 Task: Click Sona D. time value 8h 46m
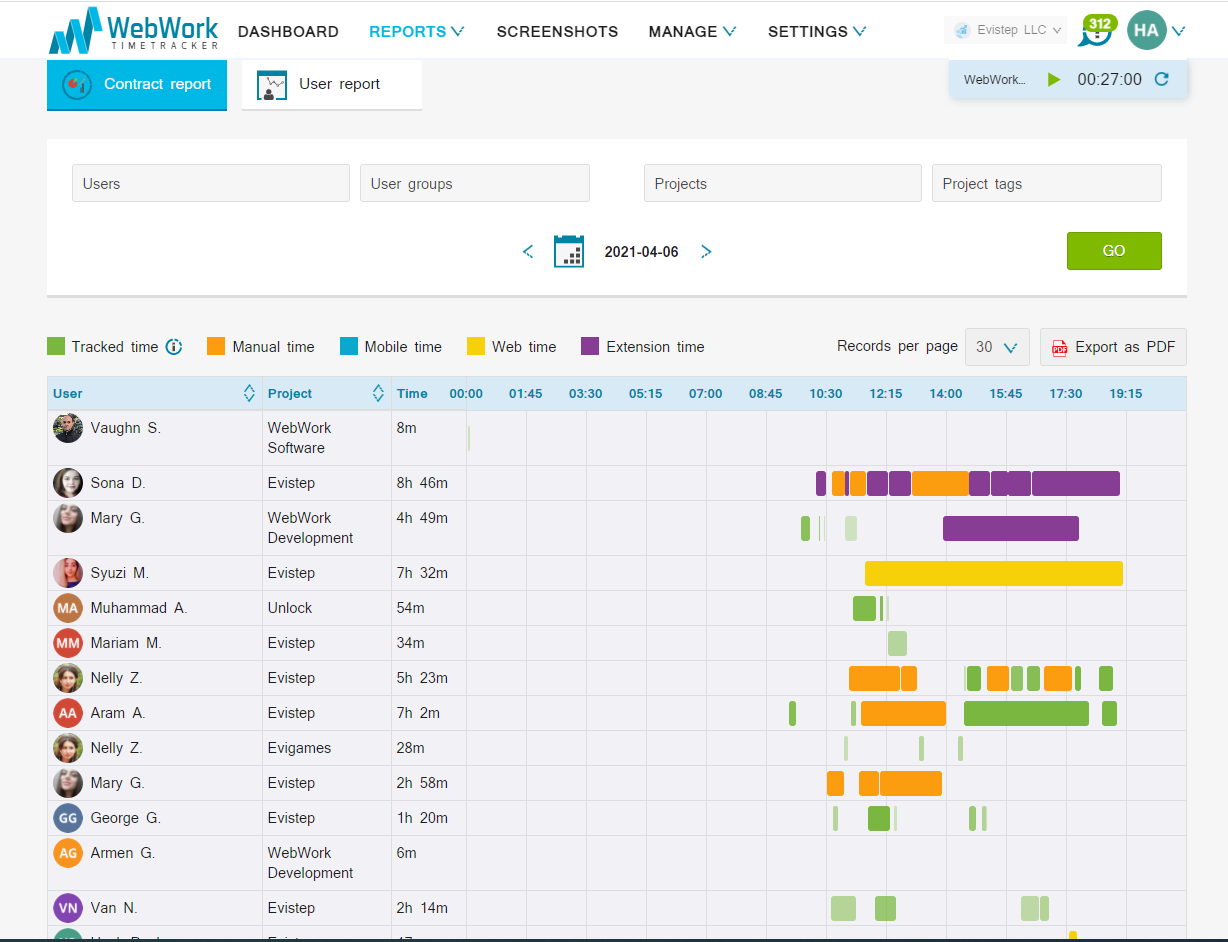click(422, 483)
